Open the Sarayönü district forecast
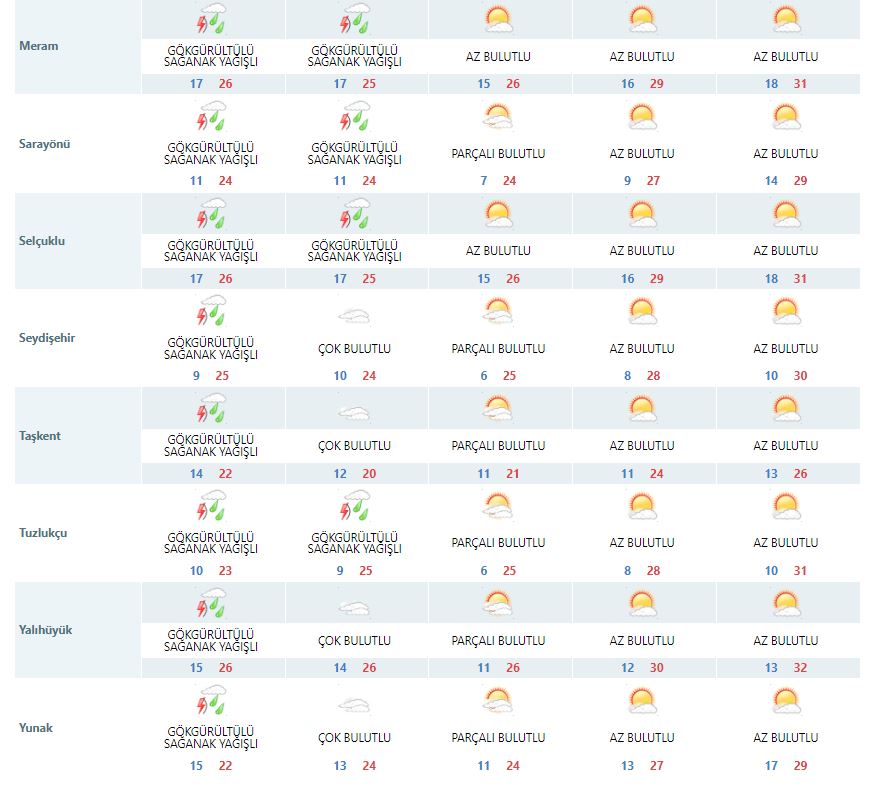The image size is (877, 796). point(46,143)
